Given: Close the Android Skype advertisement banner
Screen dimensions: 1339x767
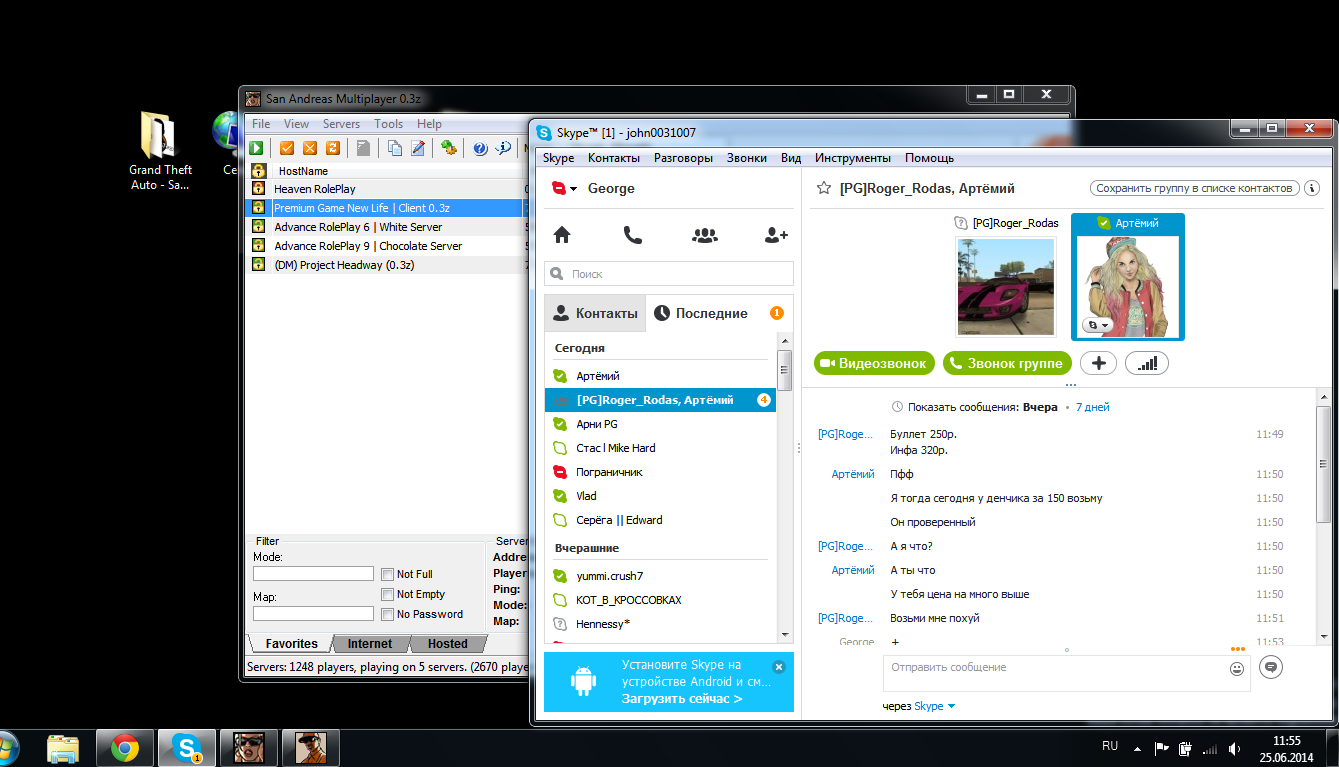Looking at the screenshot, I should (779, 666).
